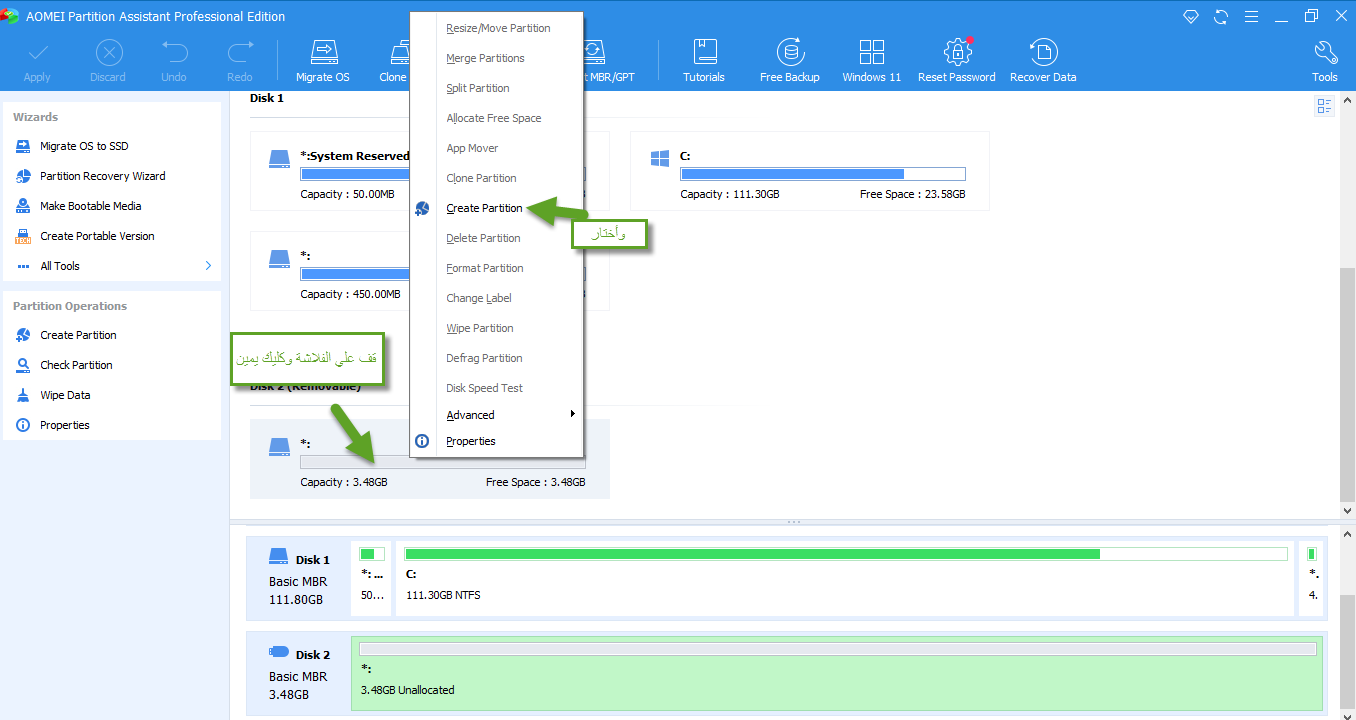
Task: Choose Merge Partitions in context menu
Action: [x=485, y=58]
